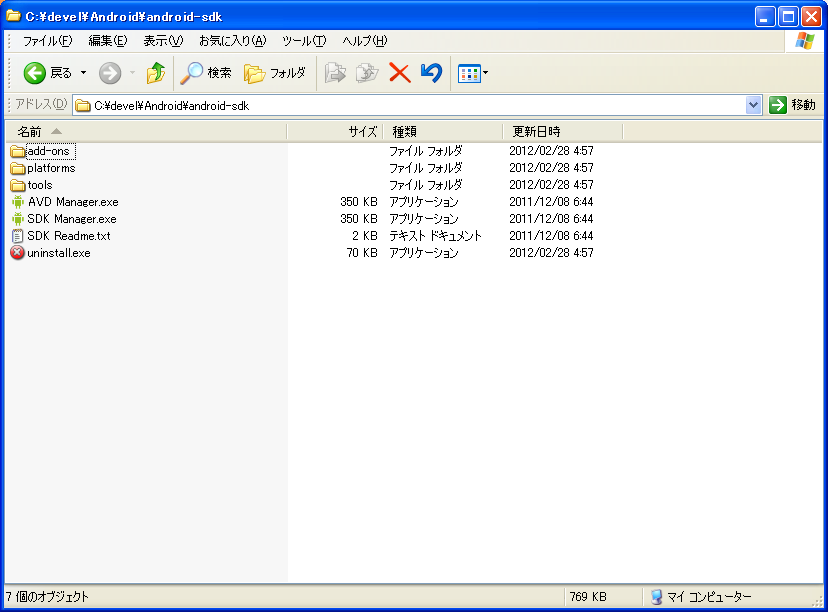Click the 769 KB status bar entry
828x612 pixels.
588,597
